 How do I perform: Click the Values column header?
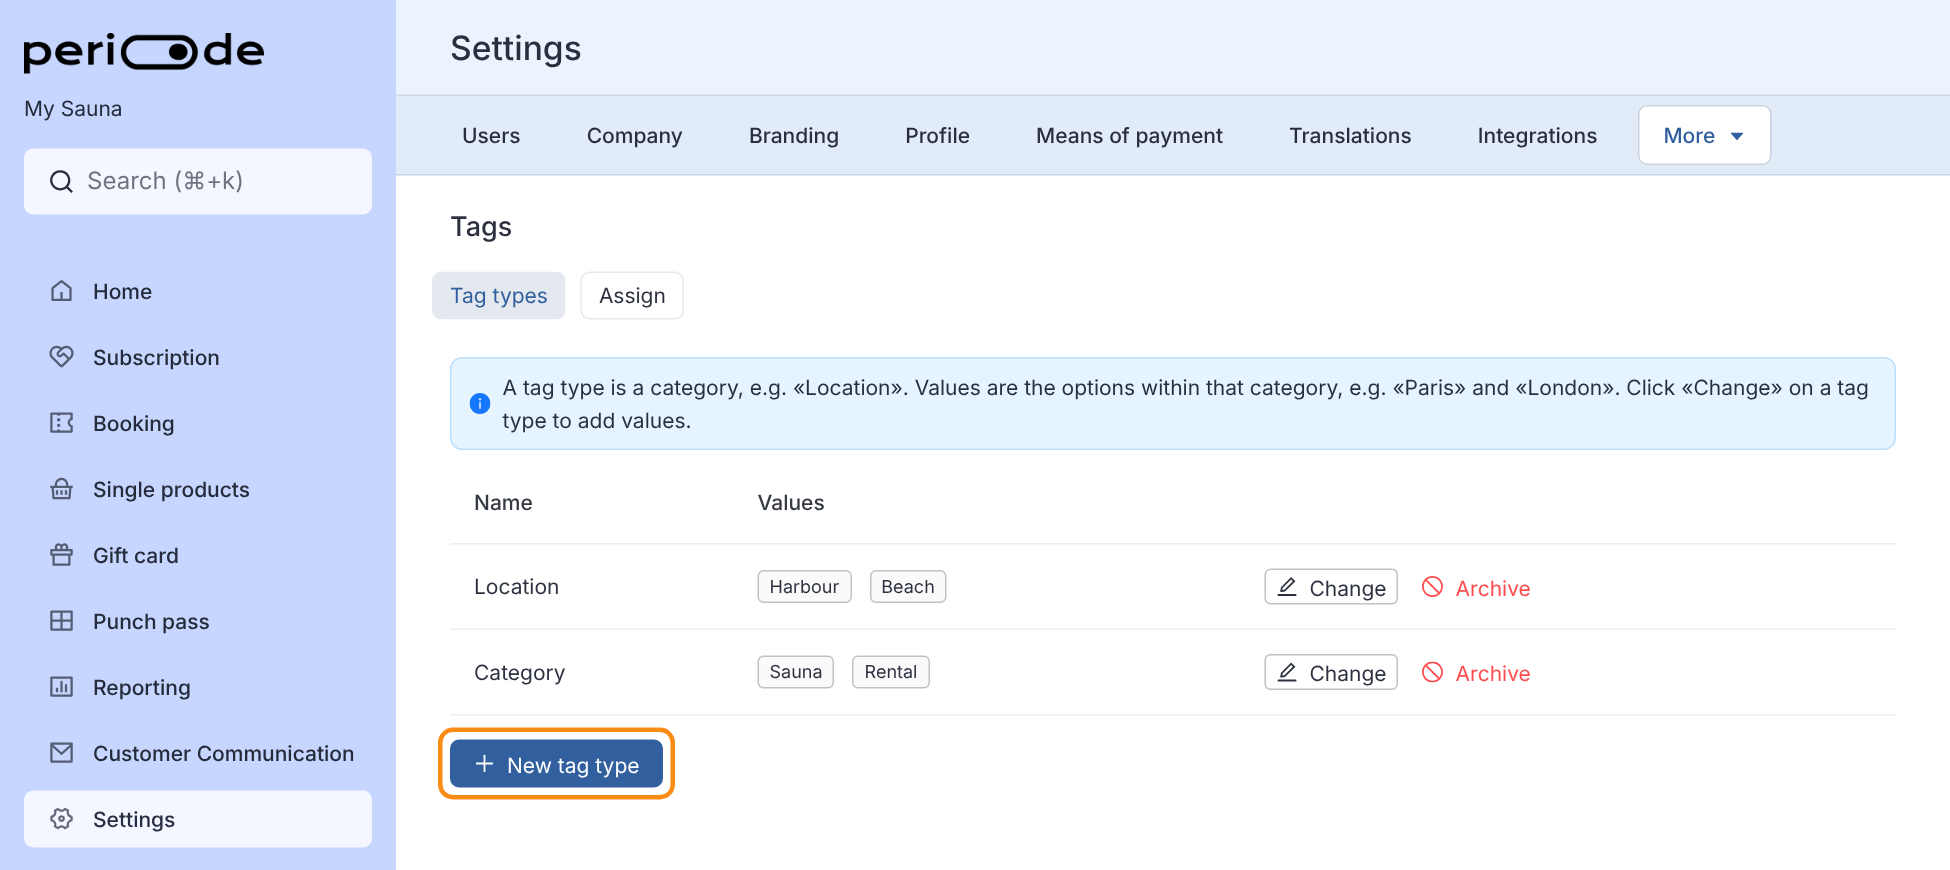click(790, 503)
